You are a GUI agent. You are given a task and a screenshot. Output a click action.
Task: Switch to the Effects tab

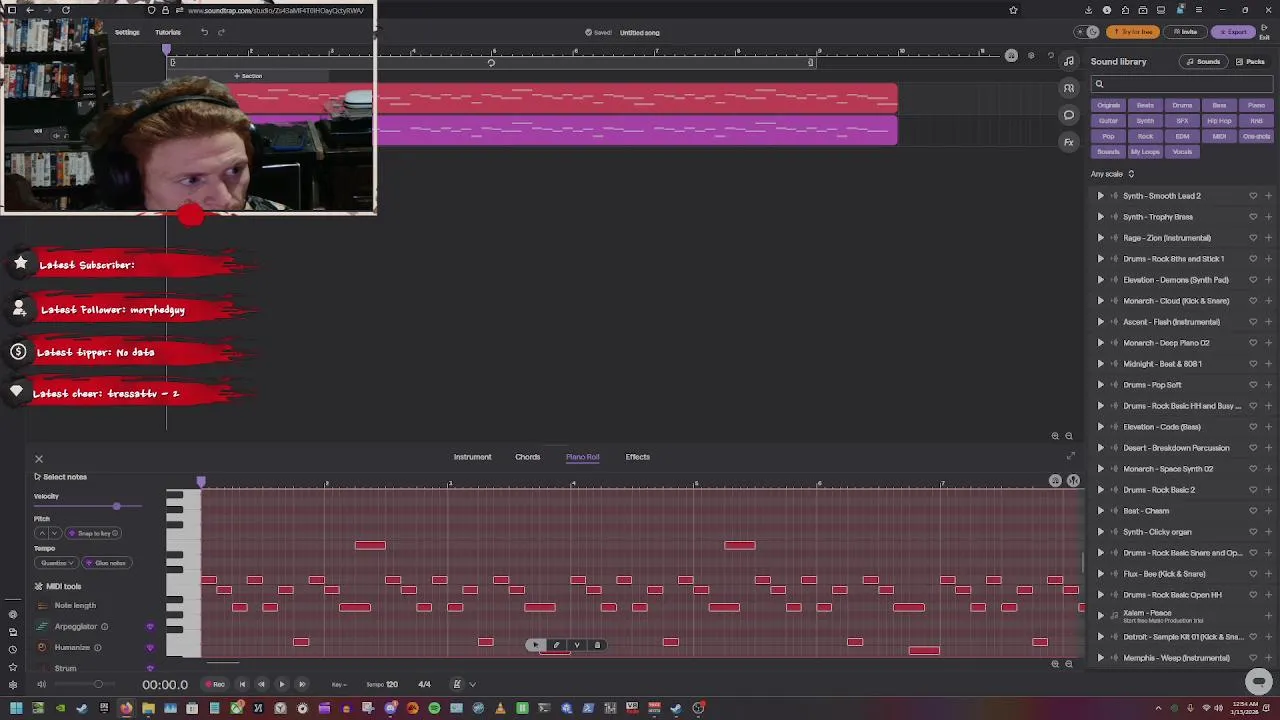pos(637,457)
